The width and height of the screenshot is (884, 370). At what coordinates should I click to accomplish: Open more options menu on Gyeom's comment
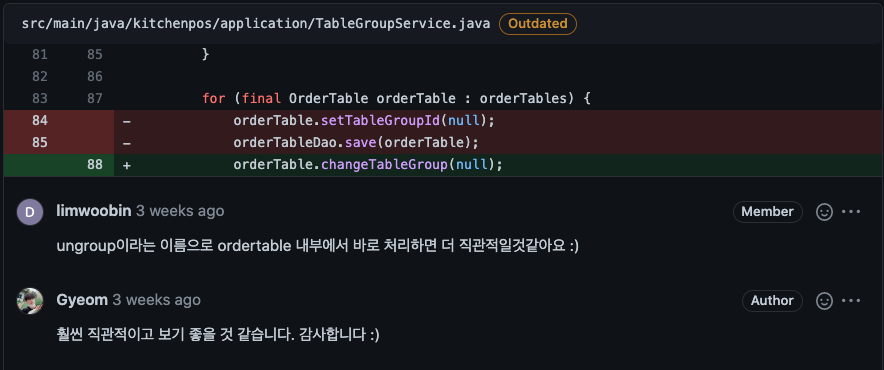click(851, 301)
